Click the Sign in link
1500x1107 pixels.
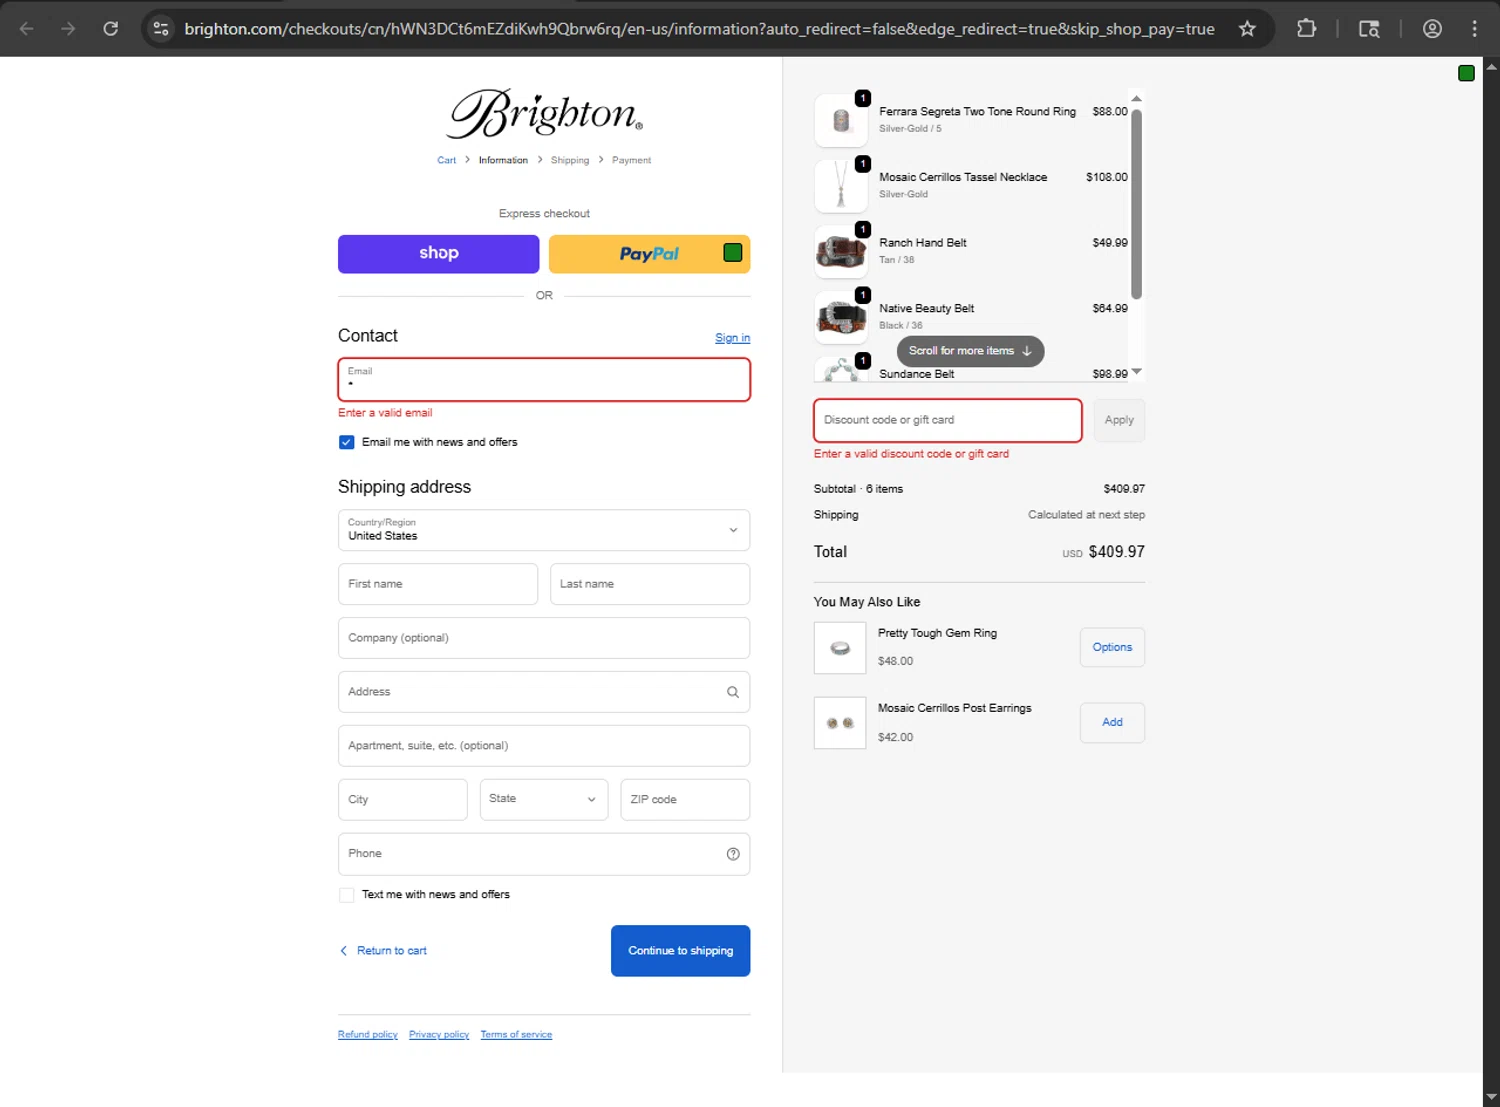coord(732,338)
